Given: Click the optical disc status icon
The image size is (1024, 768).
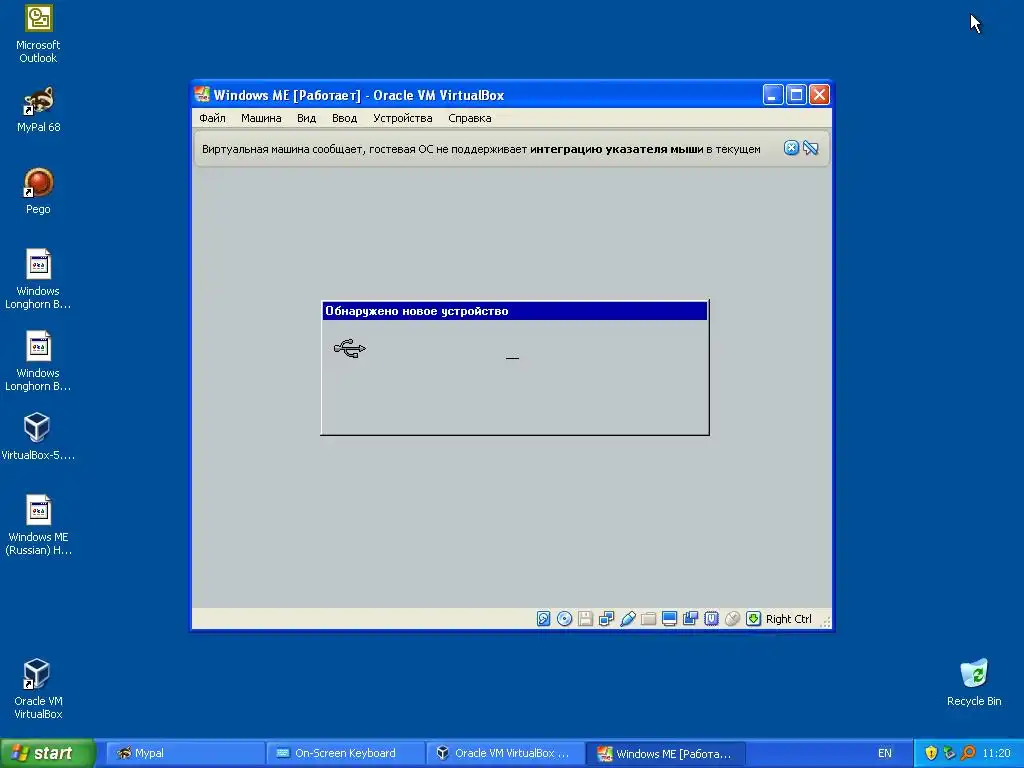Looking at the screenshot, I should point(565,618).
